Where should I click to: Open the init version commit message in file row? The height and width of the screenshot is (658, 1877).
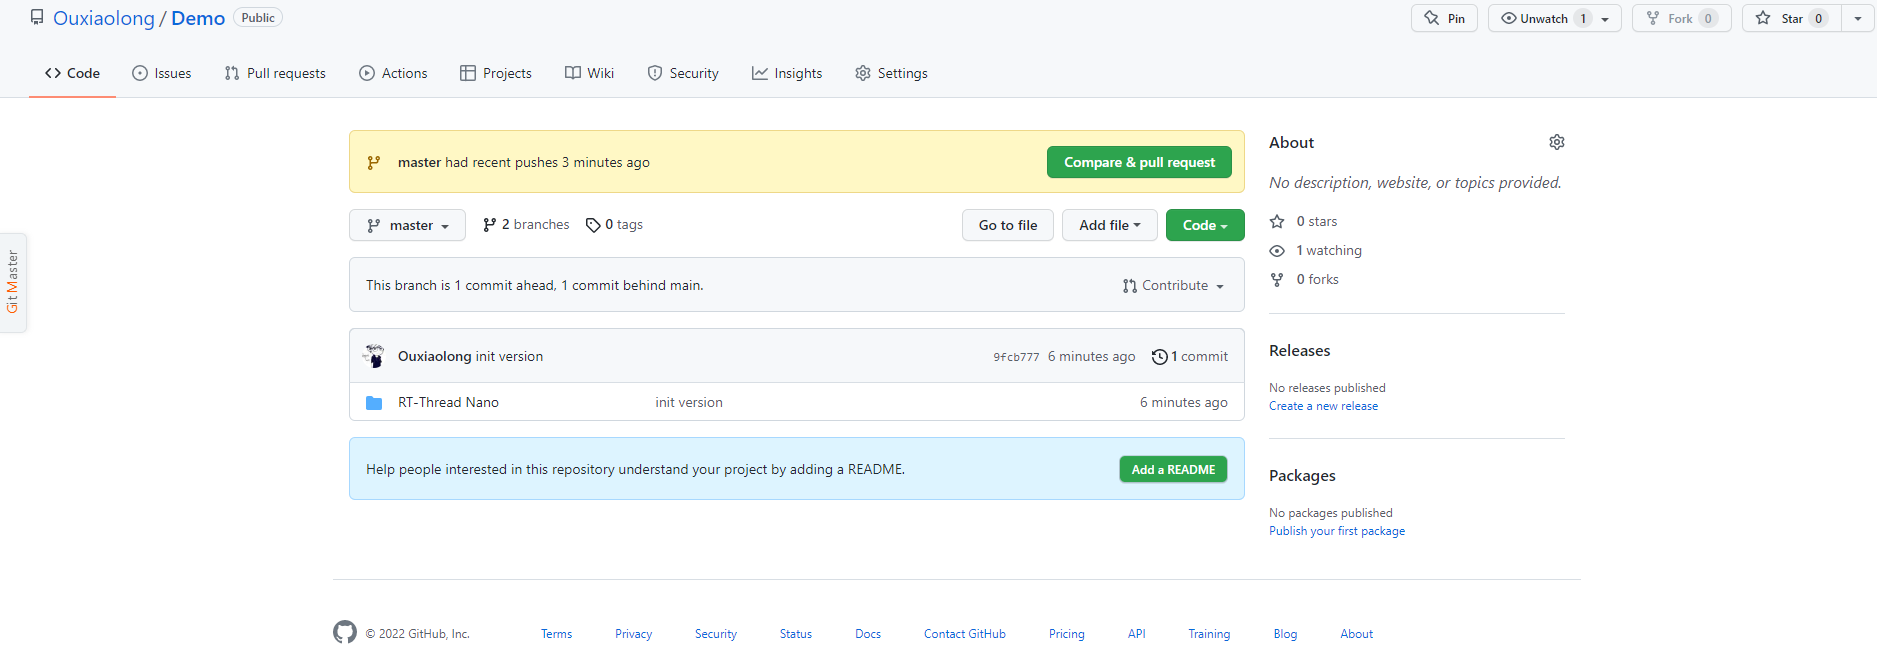coord(689,402)
